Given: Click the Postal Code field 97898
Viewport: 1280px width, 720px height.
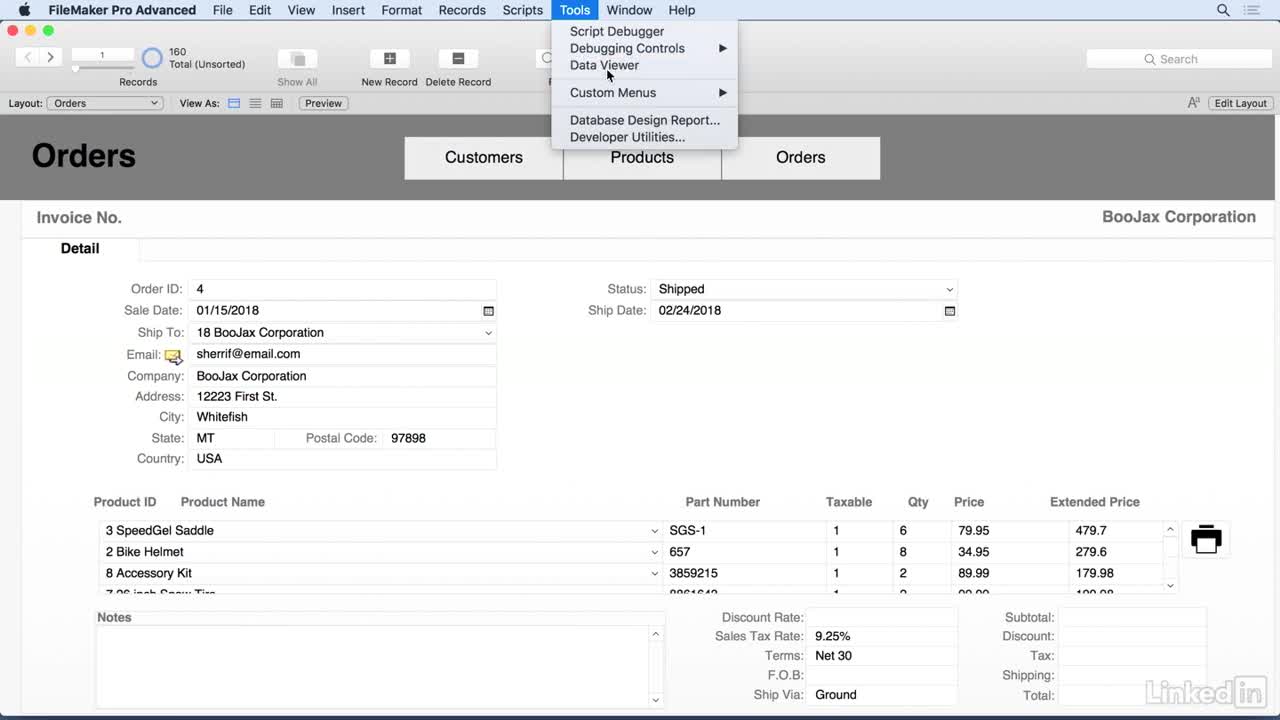Looking at the screenshot, I should (439, 438).
